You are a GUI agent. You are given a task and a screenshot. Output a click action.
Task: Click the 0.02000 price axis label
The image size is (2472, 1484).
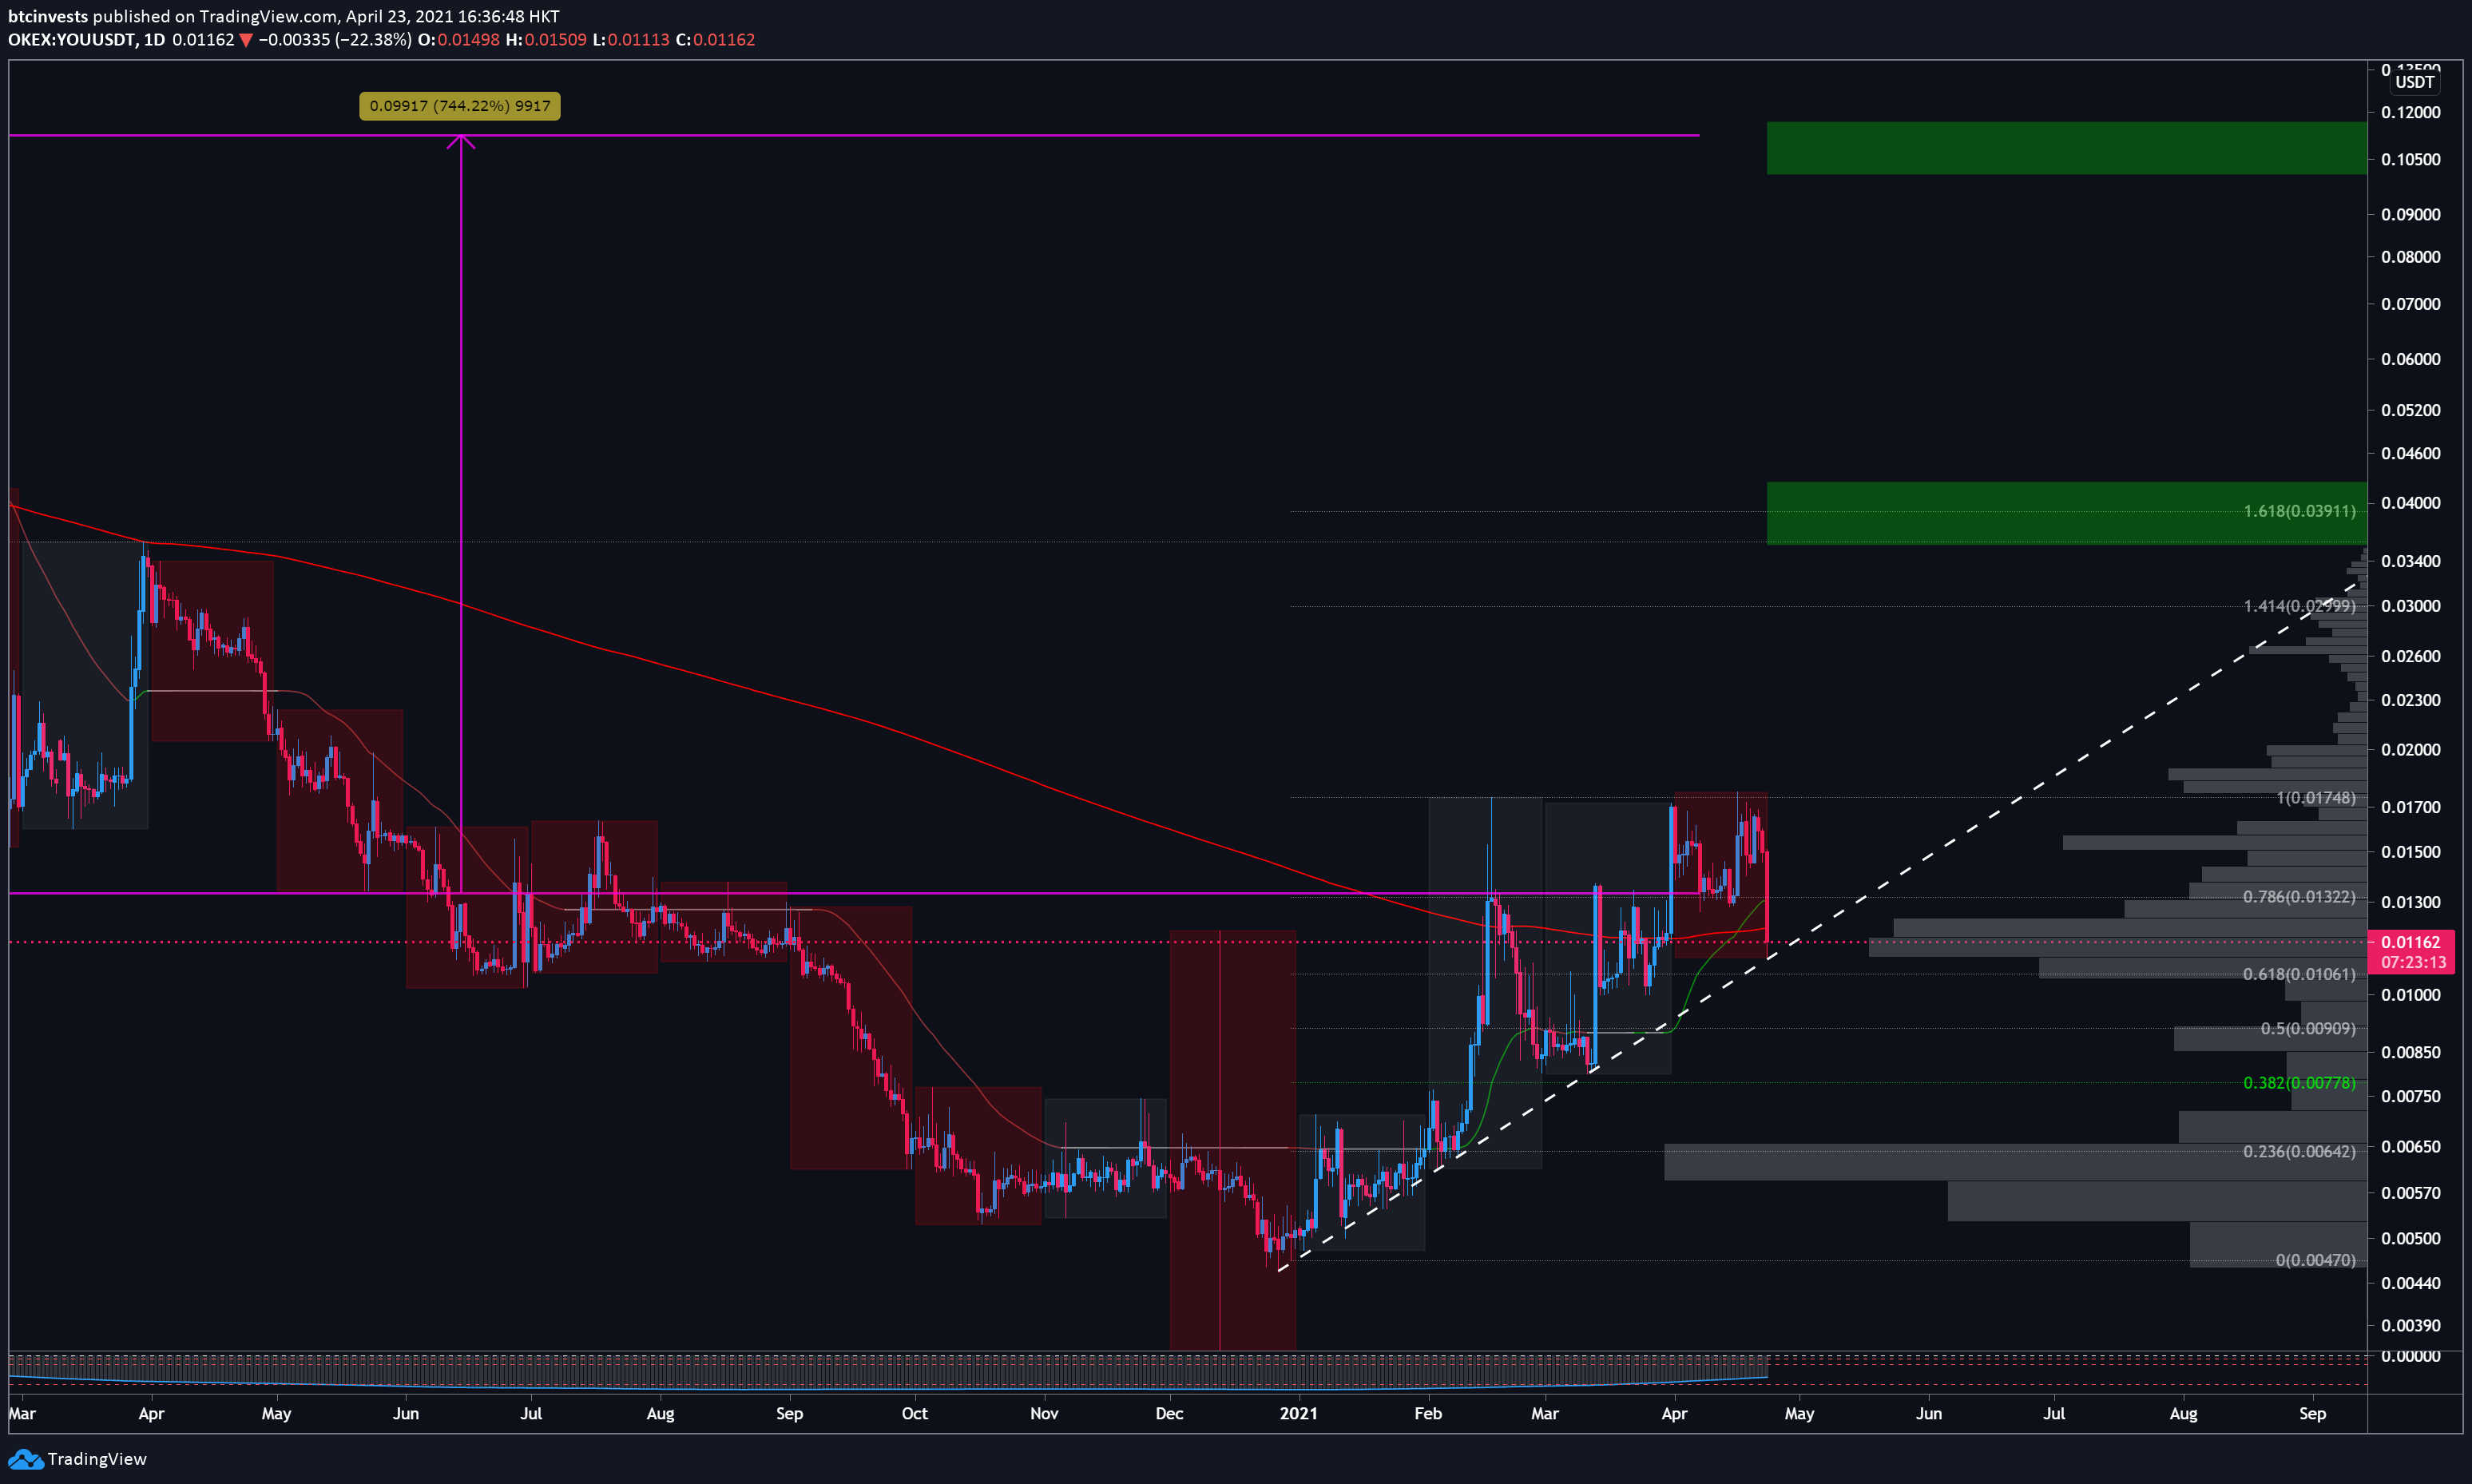[x=2410, y=750]
